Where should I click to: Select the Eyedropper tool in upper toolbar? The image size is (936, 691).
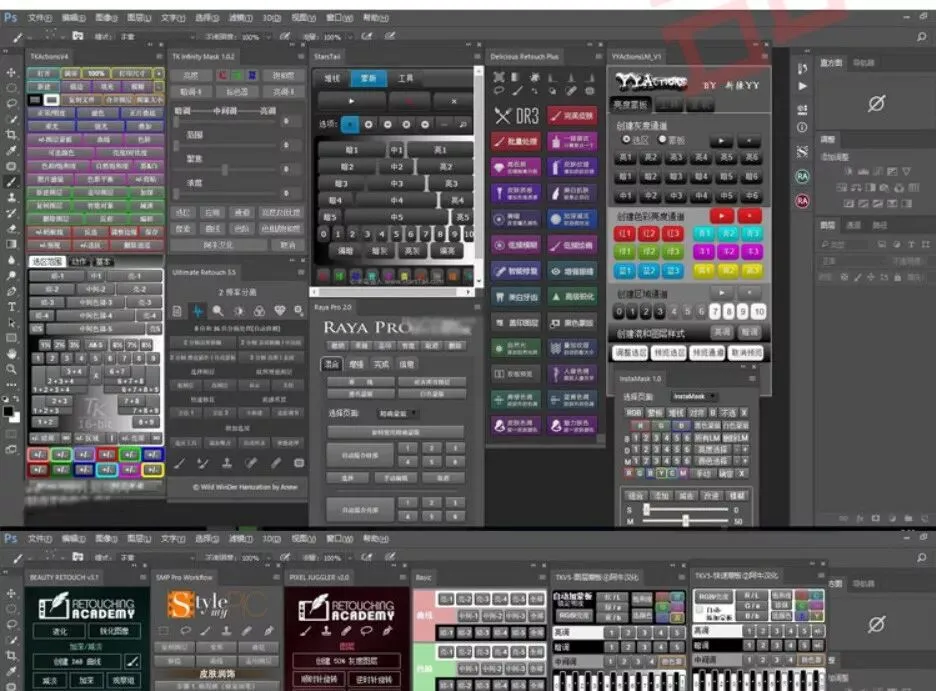click(11, 150)
